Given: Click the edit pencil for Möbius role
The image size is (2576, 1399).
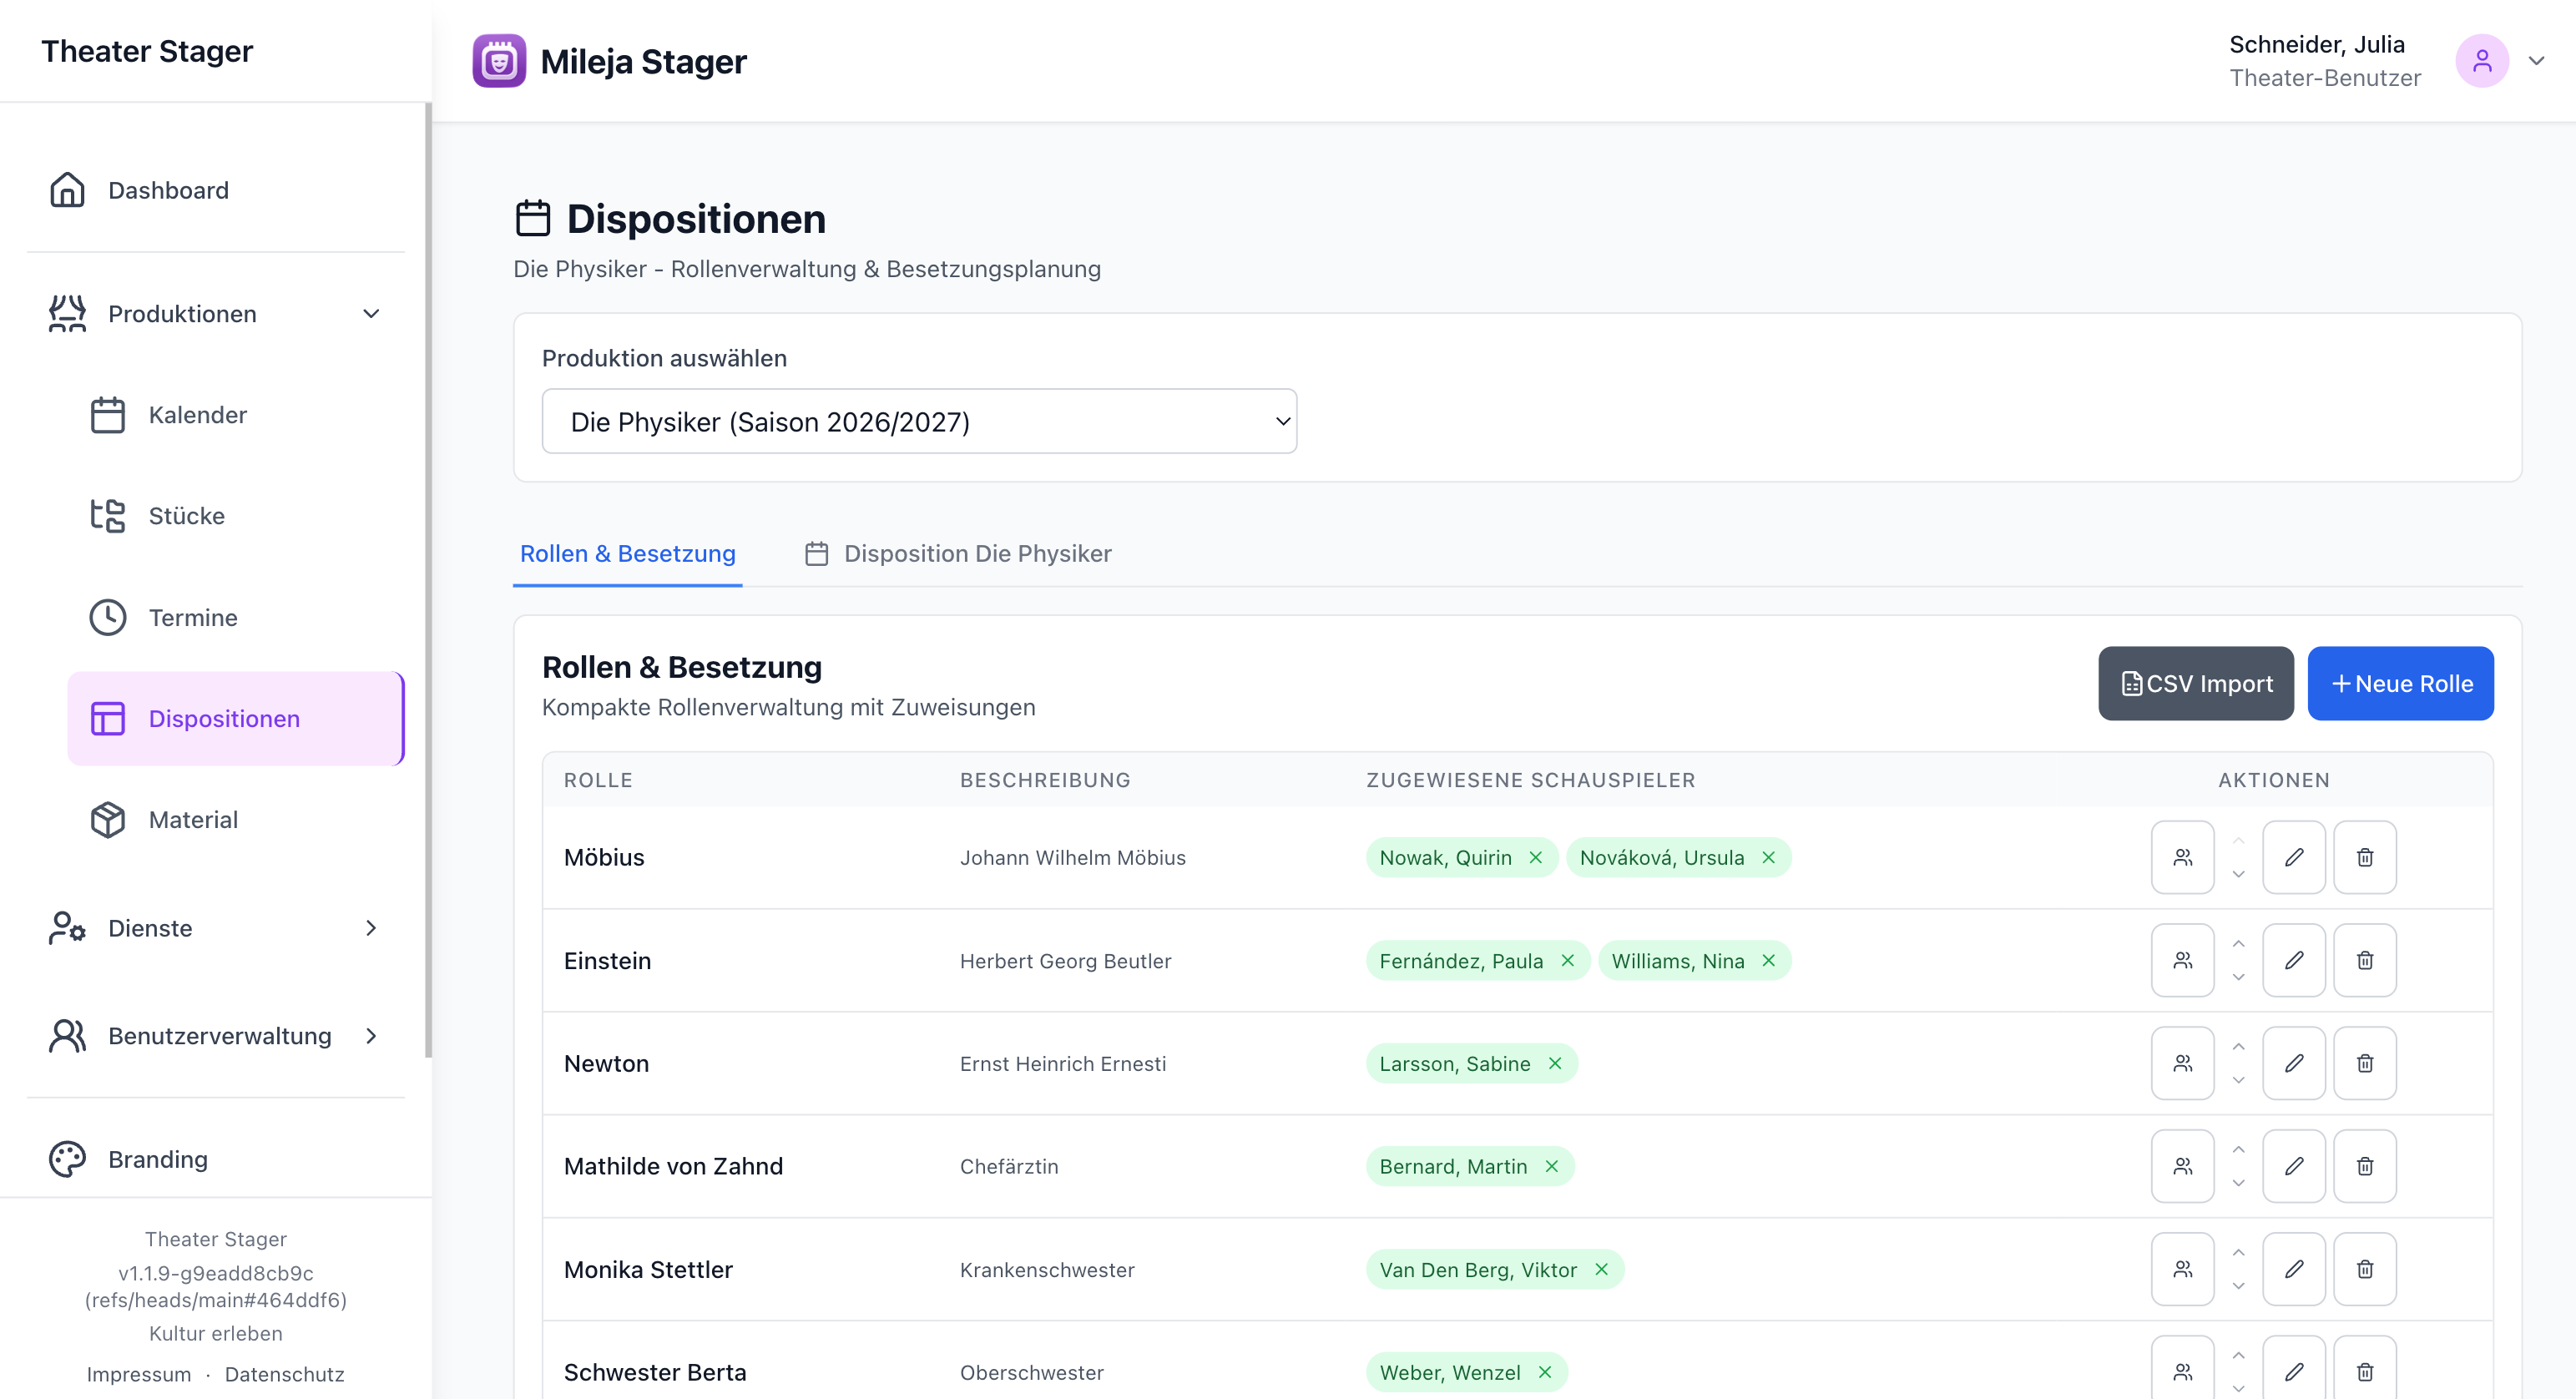Looking at the screenshot, I should pyautogui.click(x=2293, y=857).
